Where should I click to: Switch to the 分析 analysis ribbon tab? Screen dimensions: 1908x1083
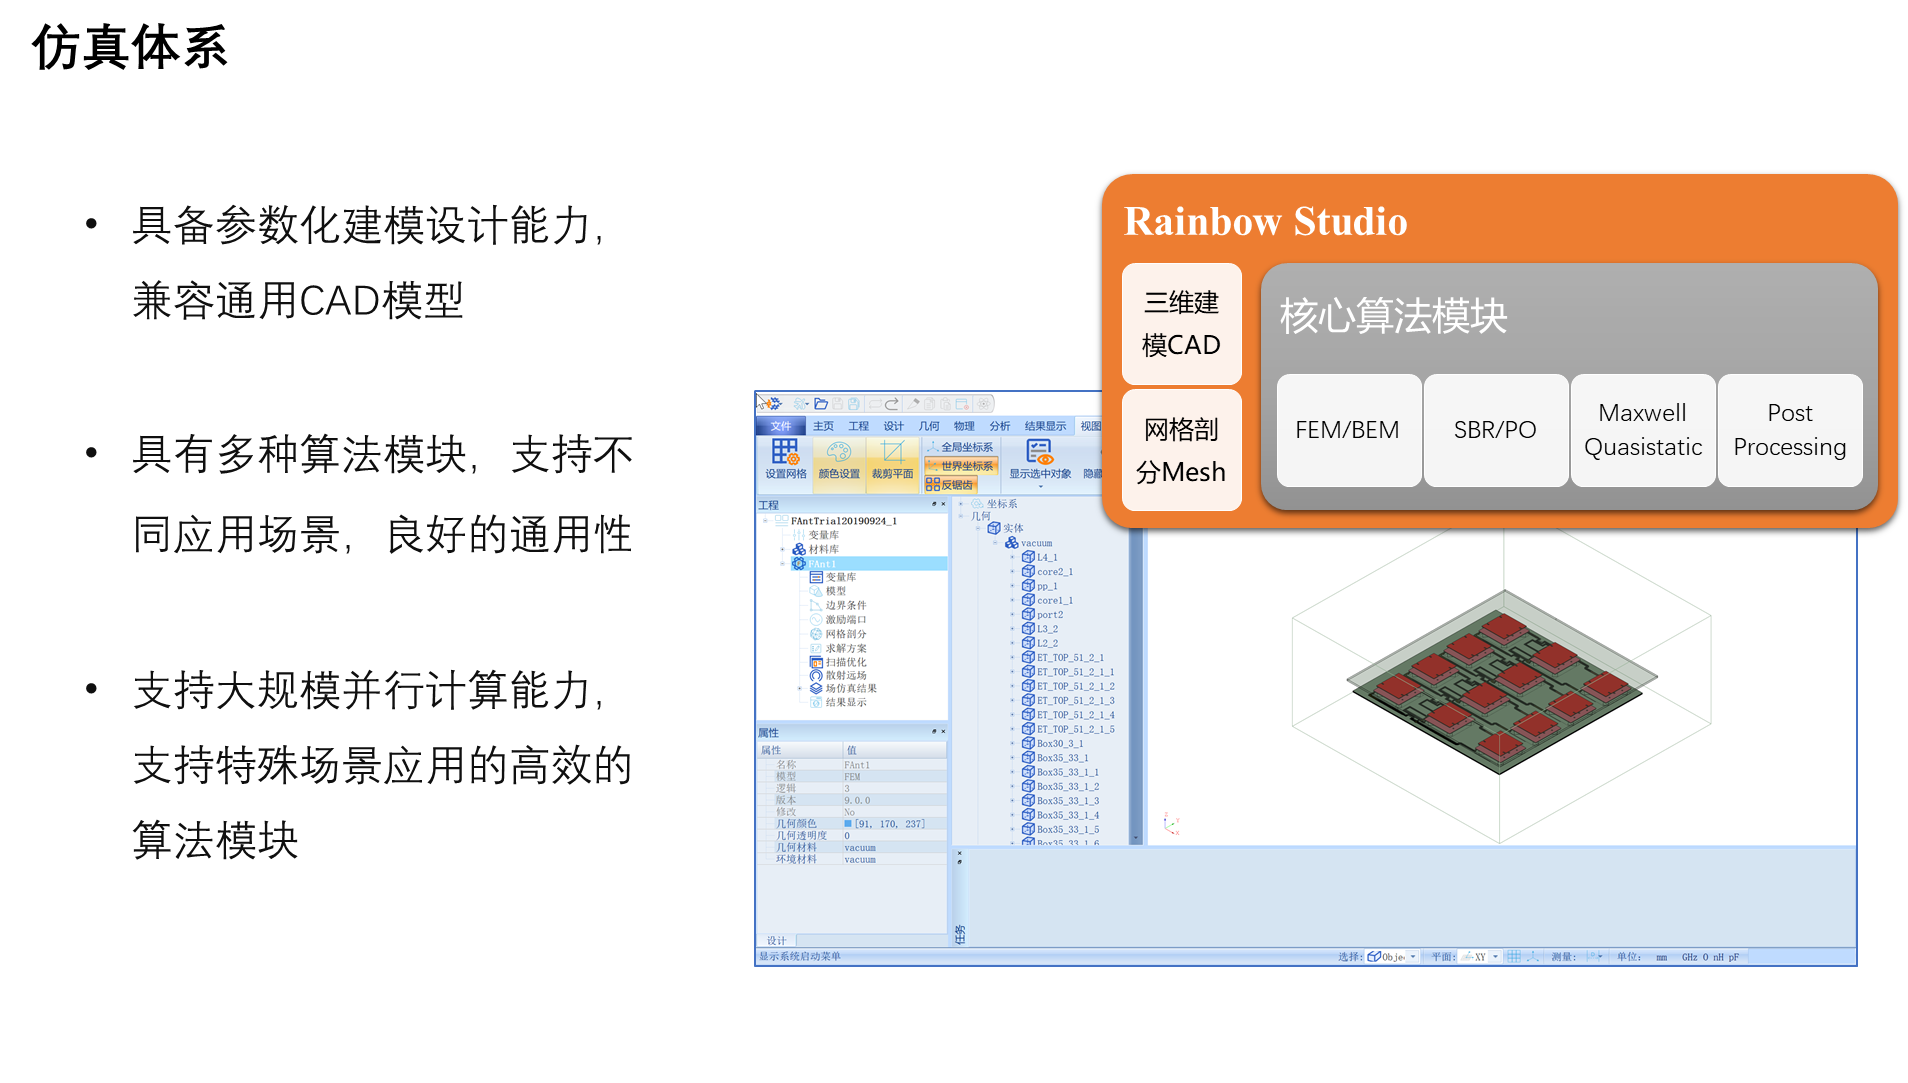click(x=999, y=426)
